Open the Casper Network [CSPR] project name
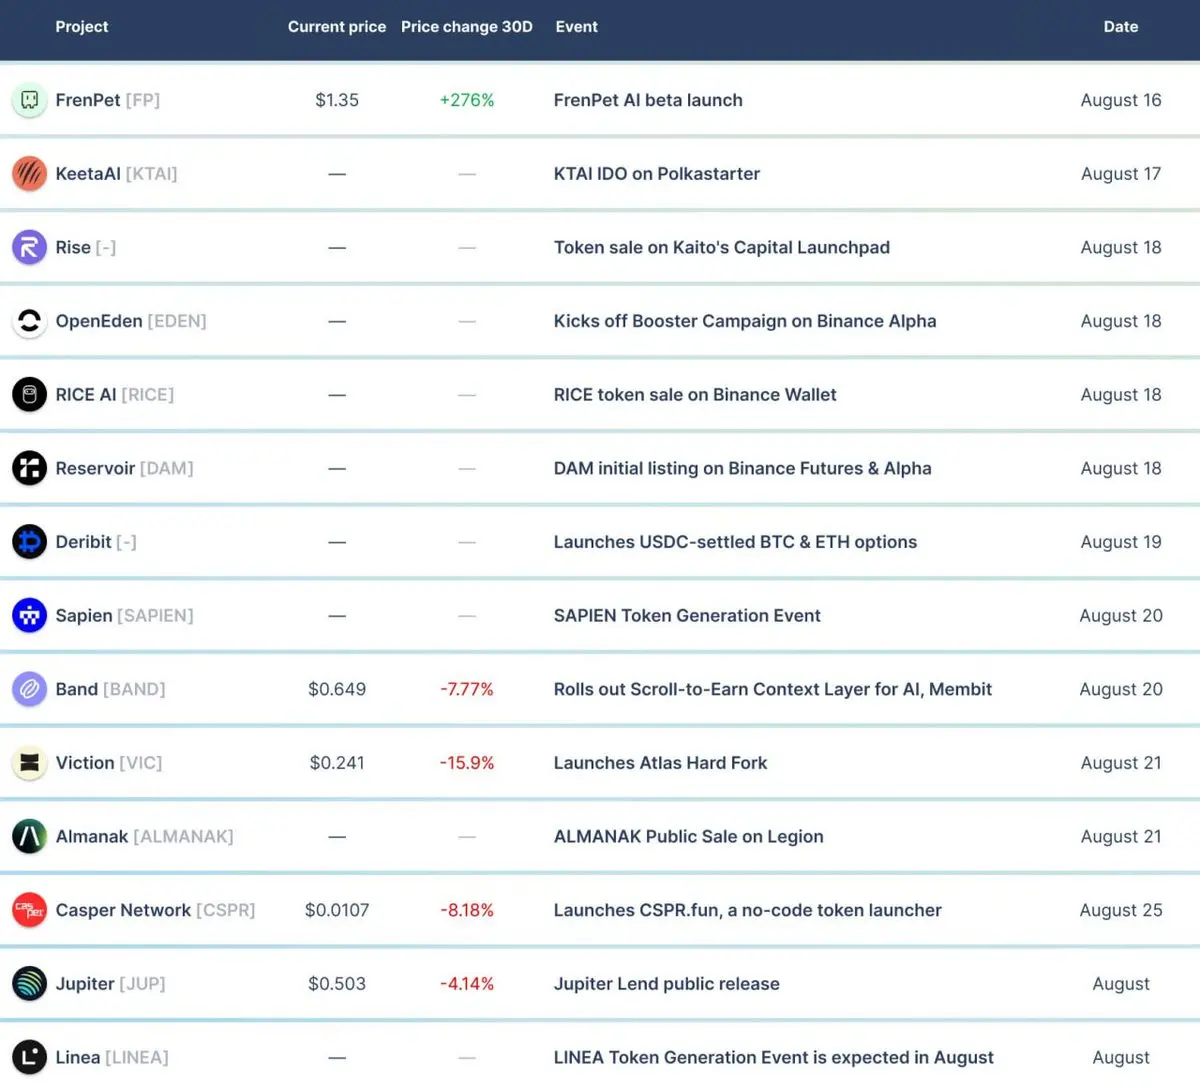This screenshot has width=1200, height=1088. (155, 910)
